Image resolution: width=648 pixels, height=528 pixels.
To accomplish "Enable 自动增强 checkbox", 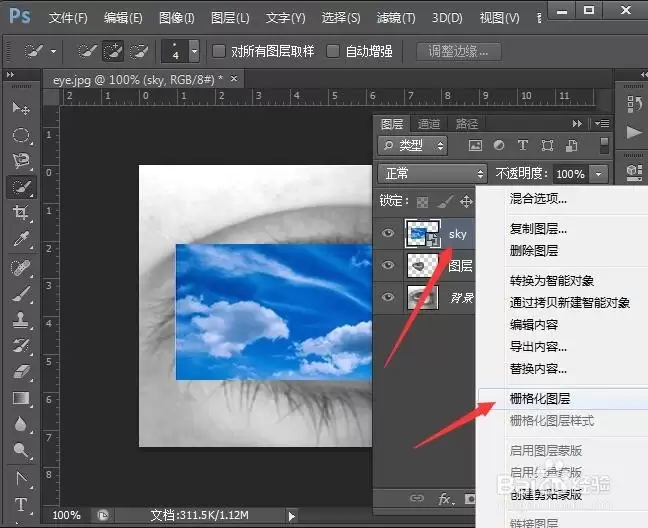I will tap(333, 51).
